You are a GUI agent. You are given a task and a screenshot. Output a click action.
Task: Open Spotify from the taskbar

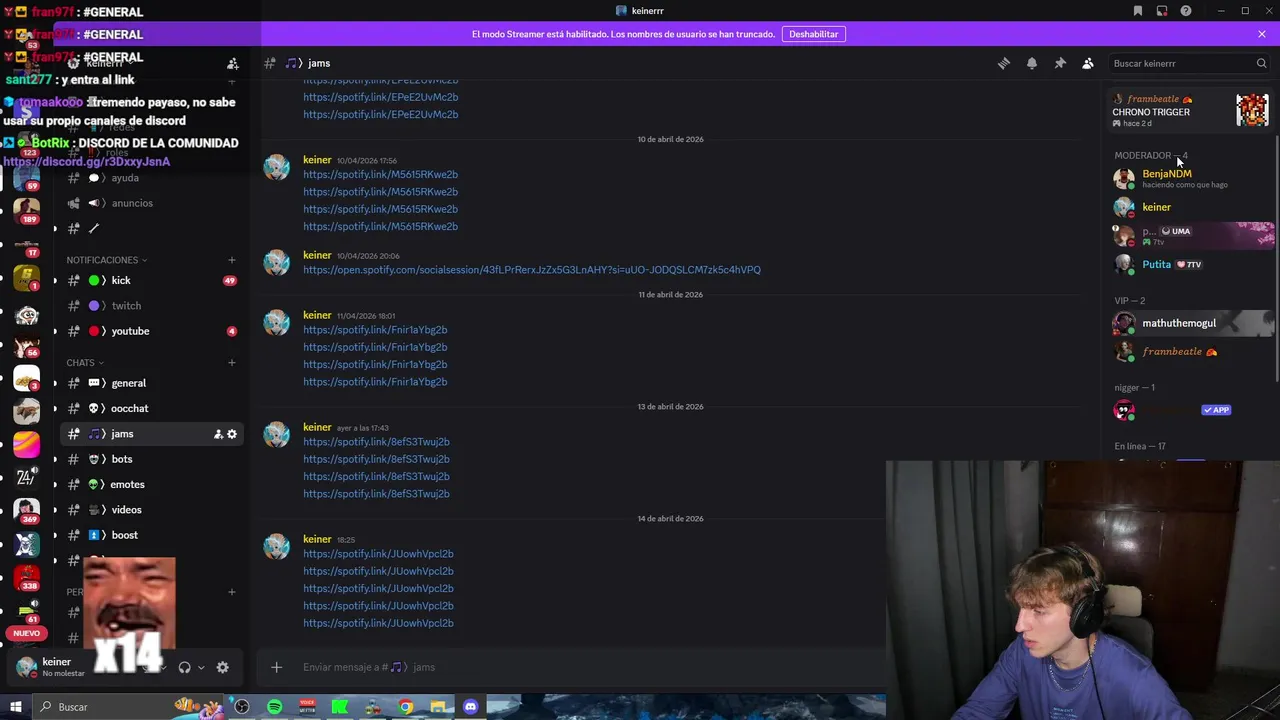point(274,707)
